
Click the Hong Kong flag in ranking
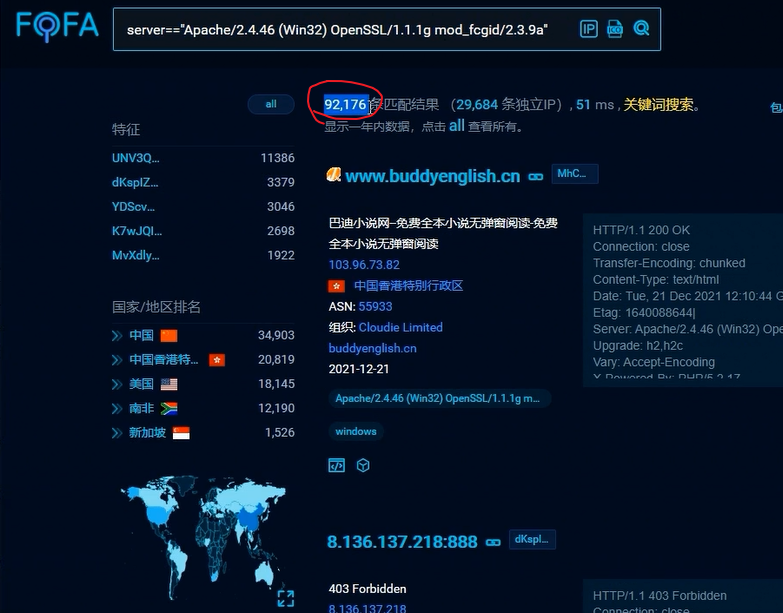pyautogui.click(x=217, y=360)
